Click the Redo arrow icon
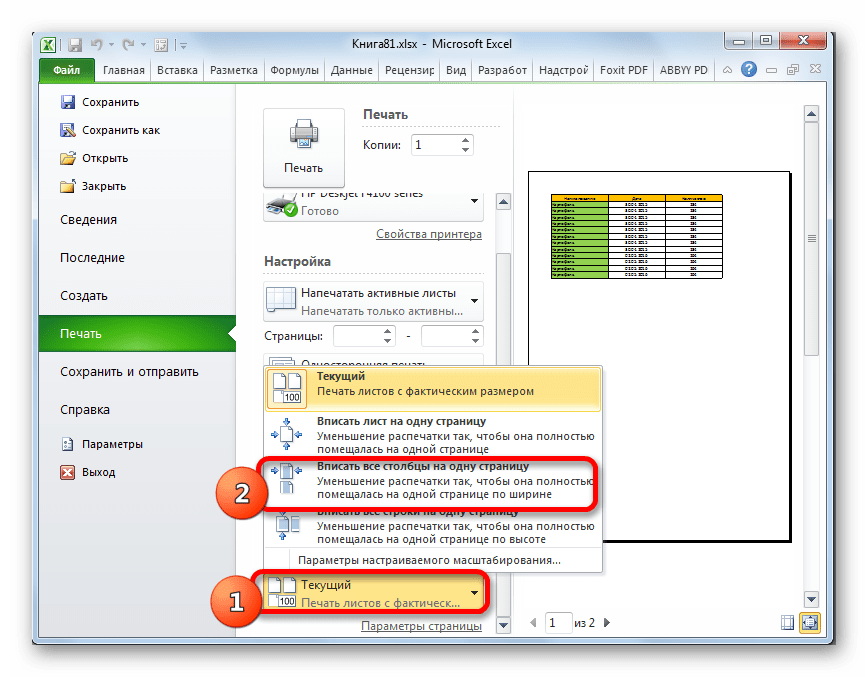868x677 pixels. (128, 44)
